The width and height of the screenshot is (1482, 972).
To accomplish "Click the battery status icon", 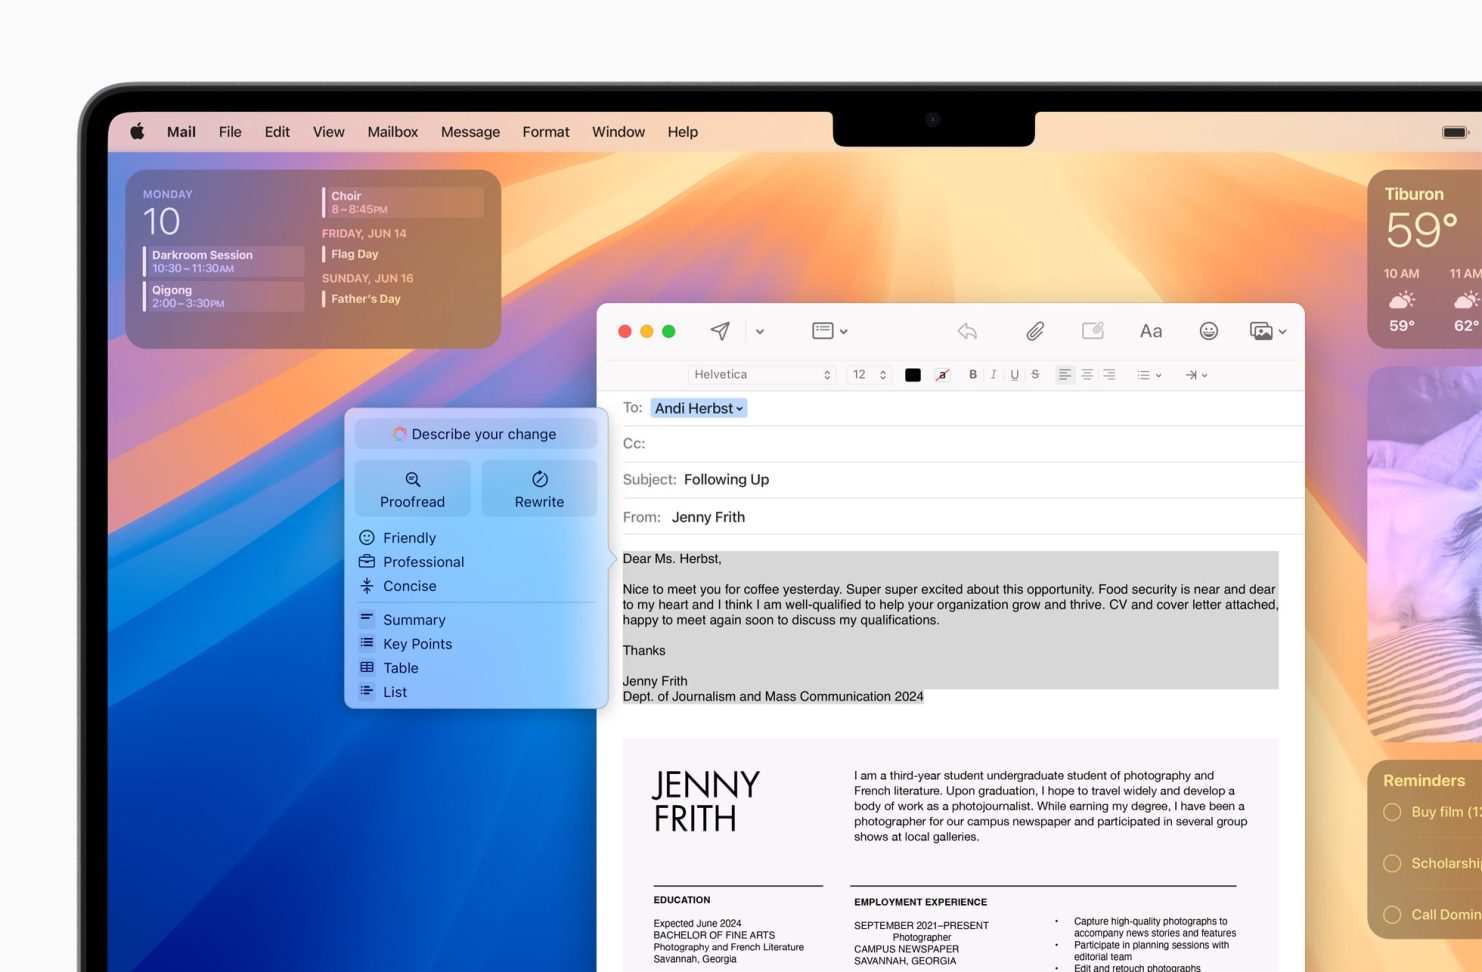I will point(1455,132).
